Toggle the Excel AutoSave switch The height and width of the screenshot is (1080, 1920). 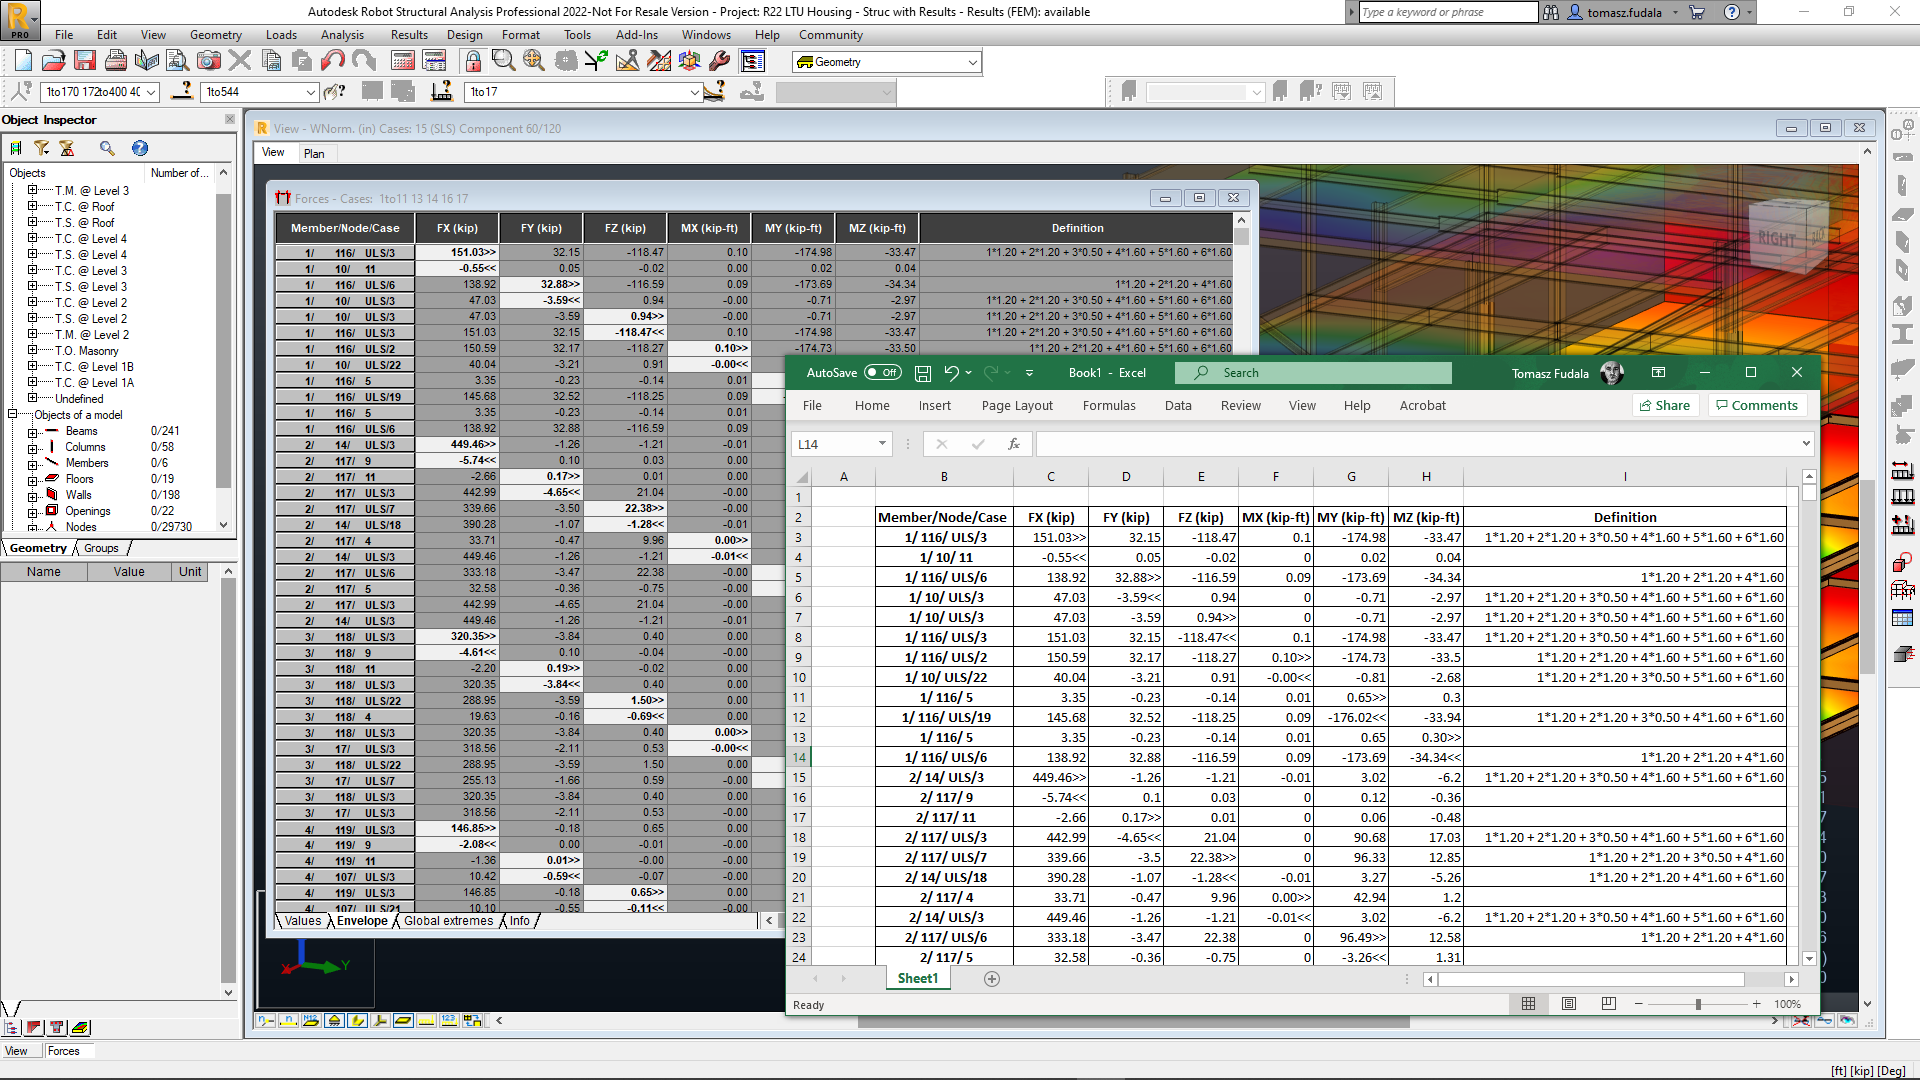(882, 373)
